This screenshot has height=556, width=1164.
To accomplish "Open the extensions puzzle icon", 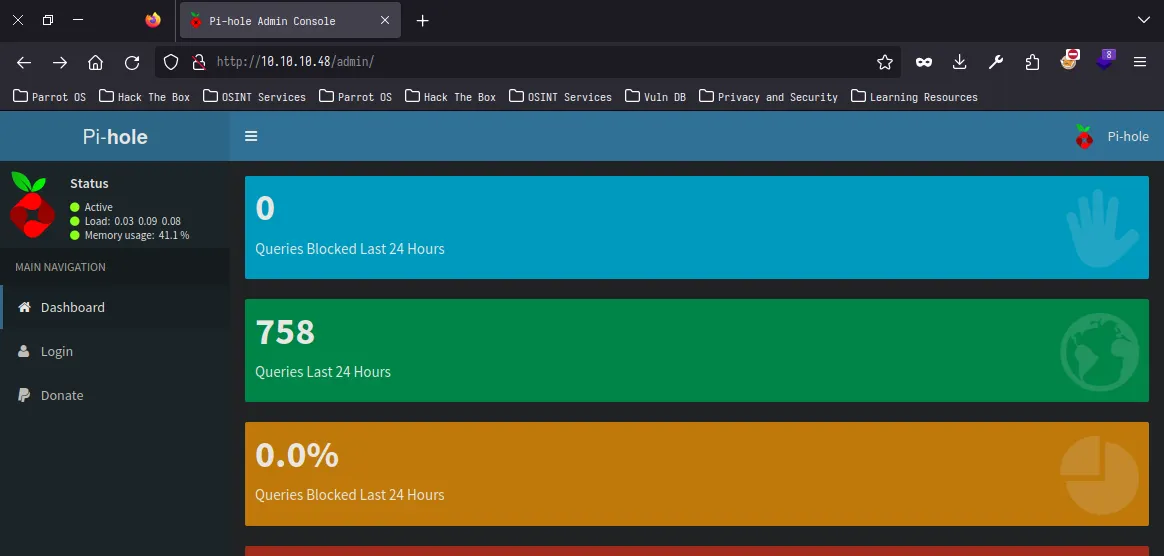I will point(1032,62).
